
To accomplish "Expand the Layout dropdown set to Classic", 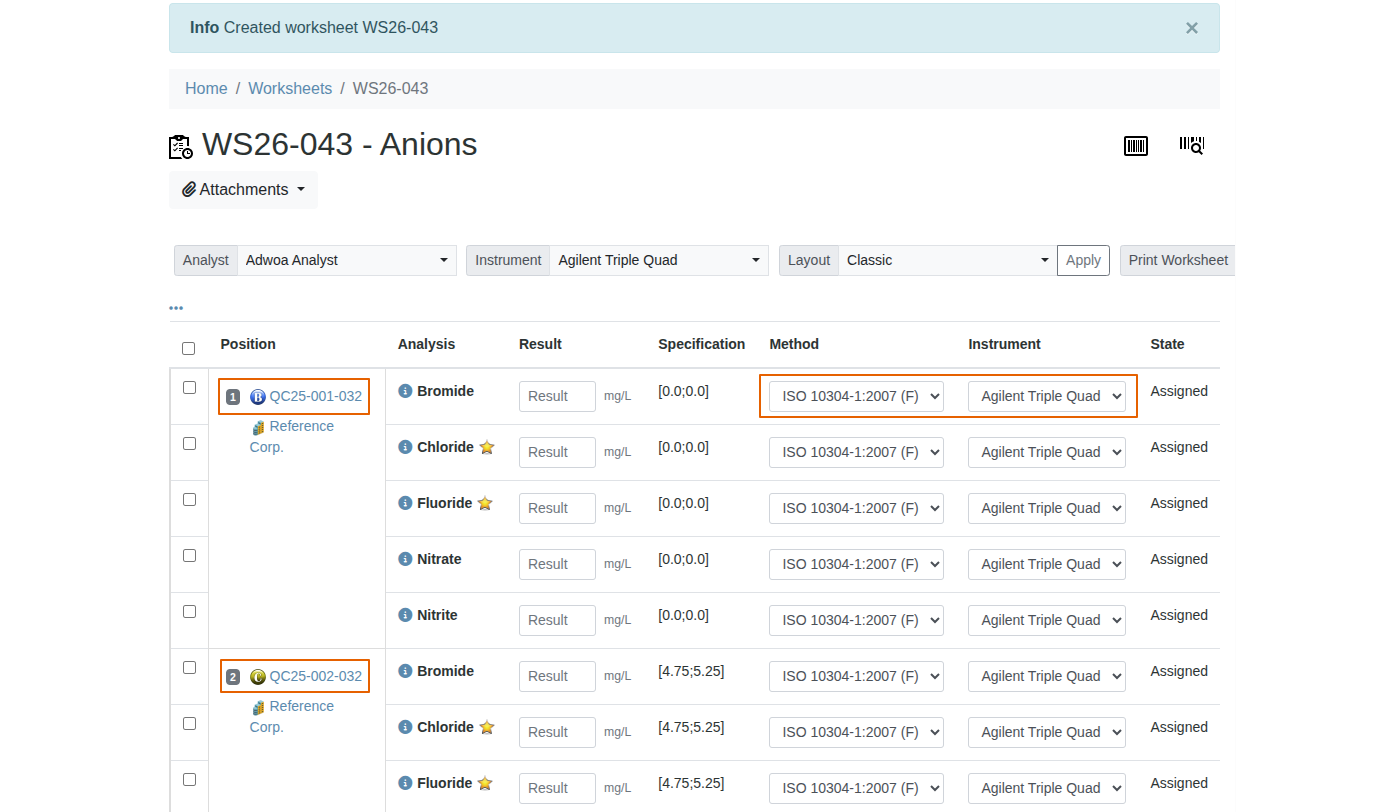I will [x=946, y=260].
